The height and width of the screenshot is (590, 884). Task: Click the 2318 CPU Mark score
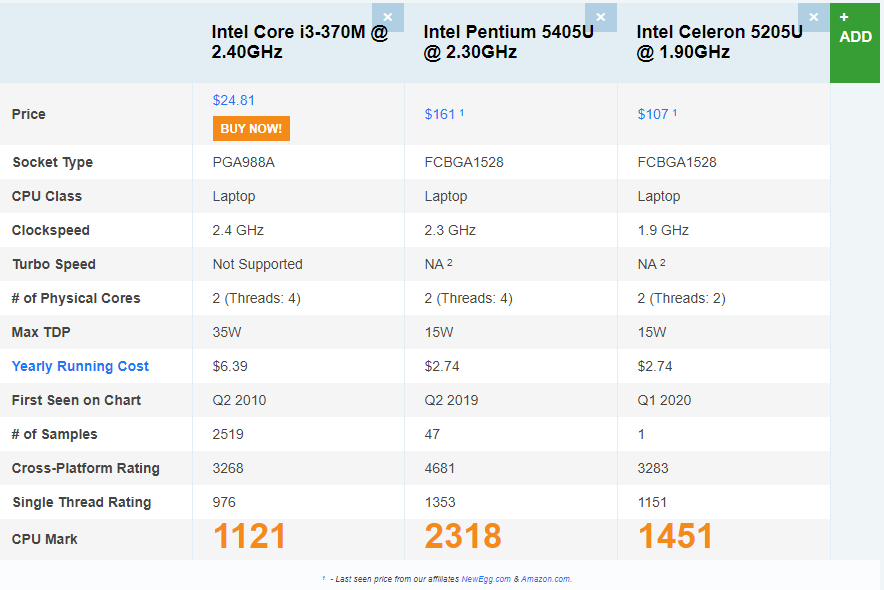(x=463, y=536)
